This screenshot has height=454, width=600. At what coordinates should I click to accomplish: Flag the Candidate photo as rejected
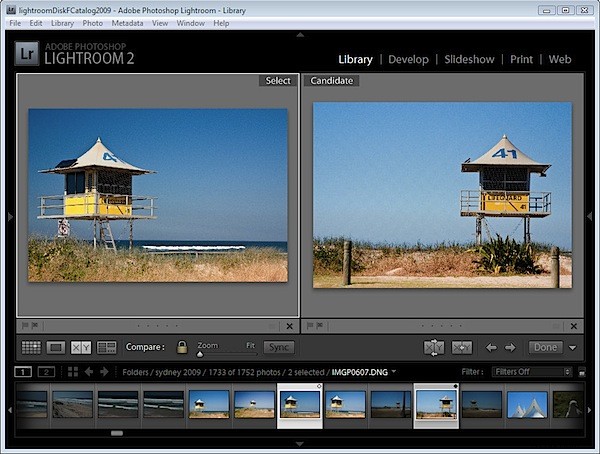pyautogui.click(x=320, y=326)
